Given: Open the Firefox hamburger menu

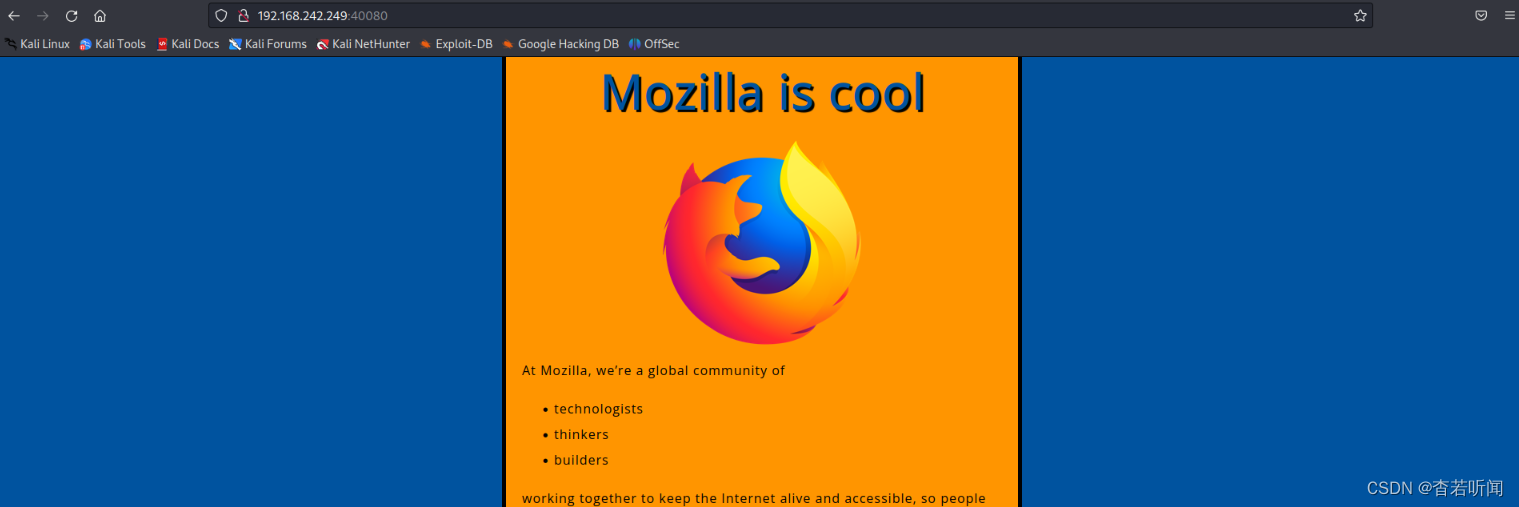Looking at the screenshot, I should point(1509,16).
